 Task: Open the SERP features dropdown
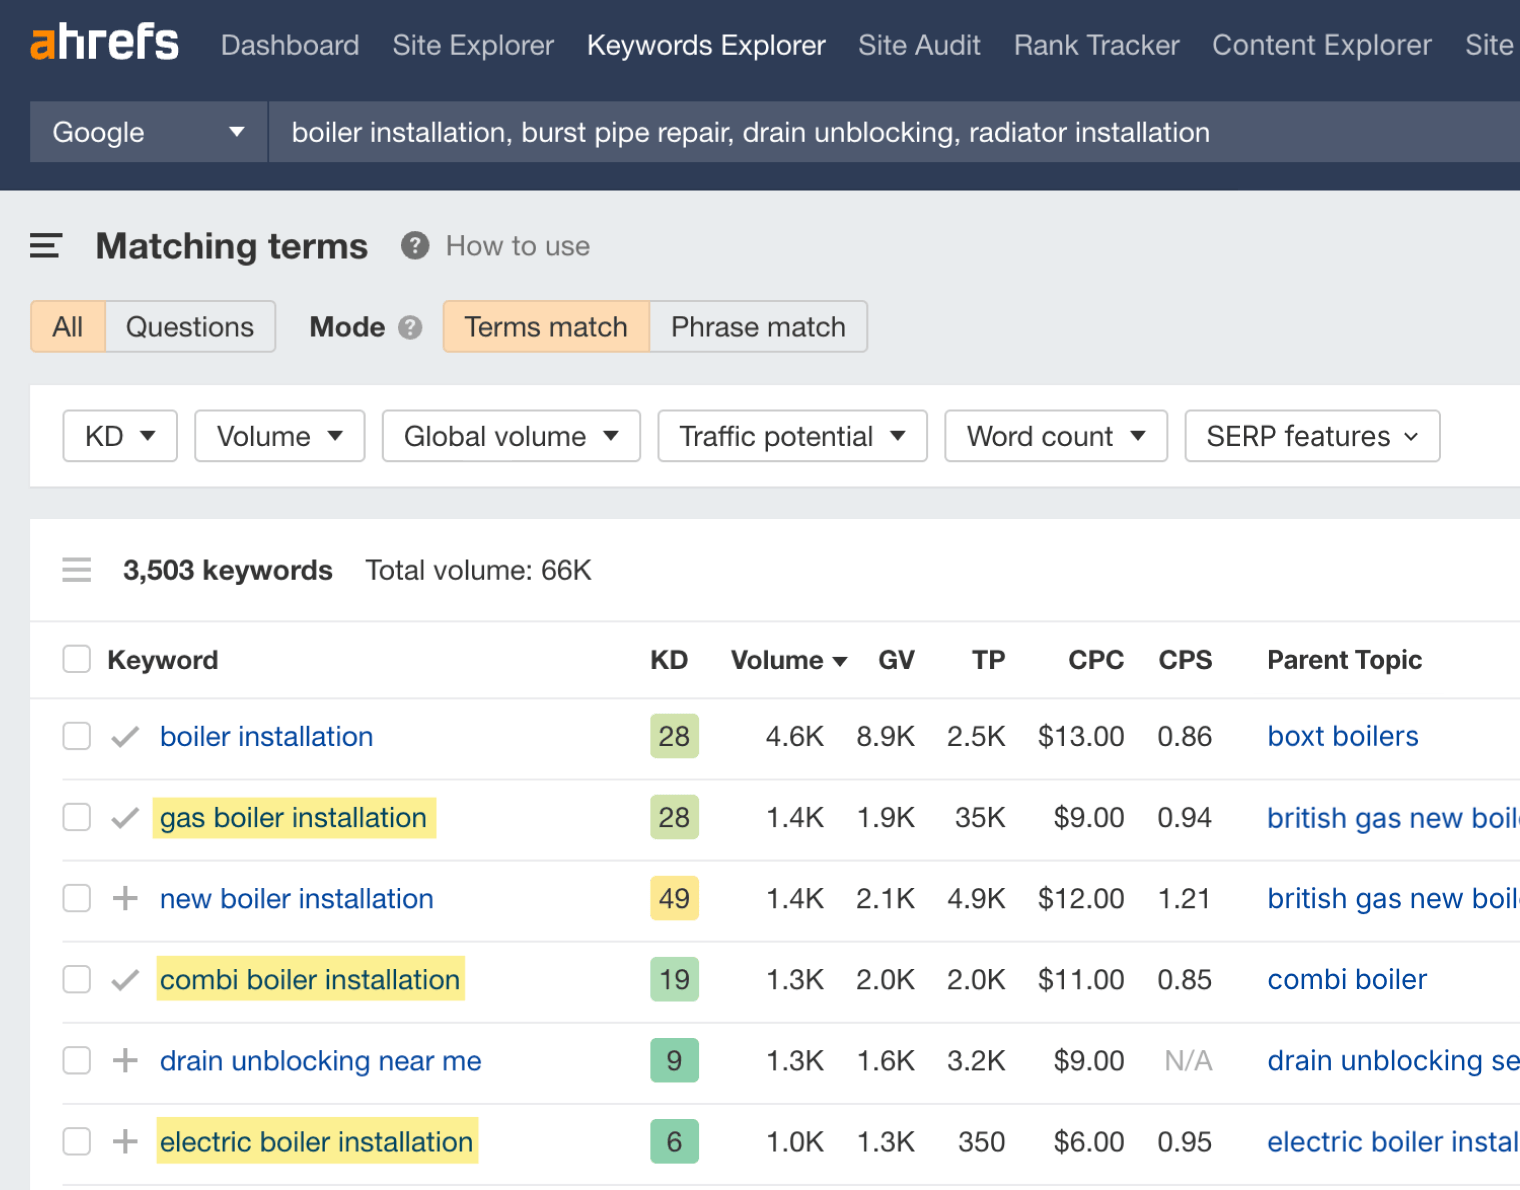point(1311,435)
